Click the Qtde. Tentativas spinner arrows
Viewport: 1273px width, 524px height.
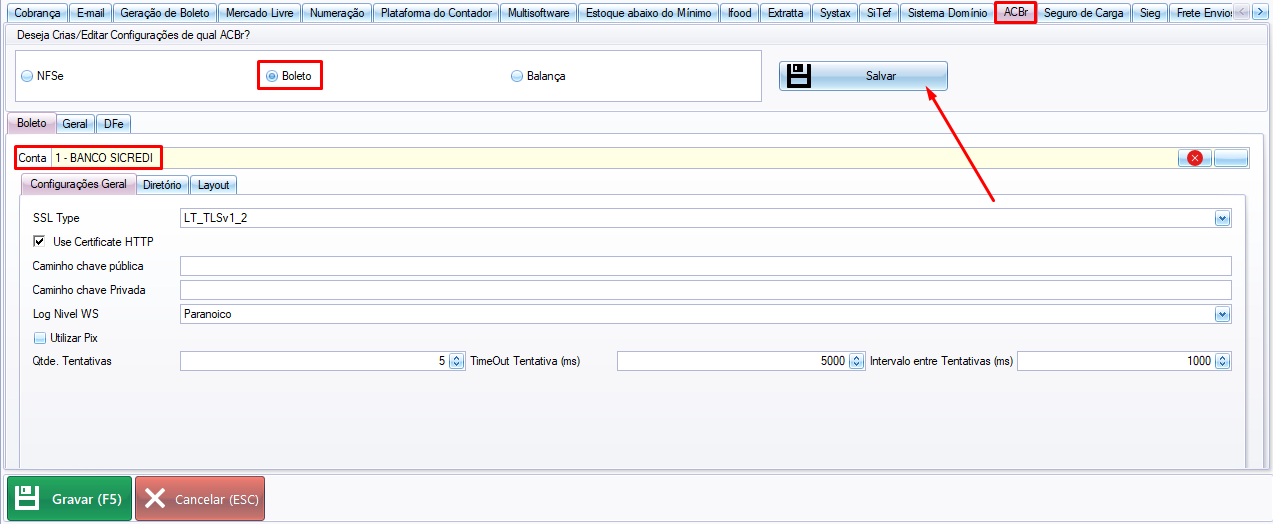click(457, 361)
